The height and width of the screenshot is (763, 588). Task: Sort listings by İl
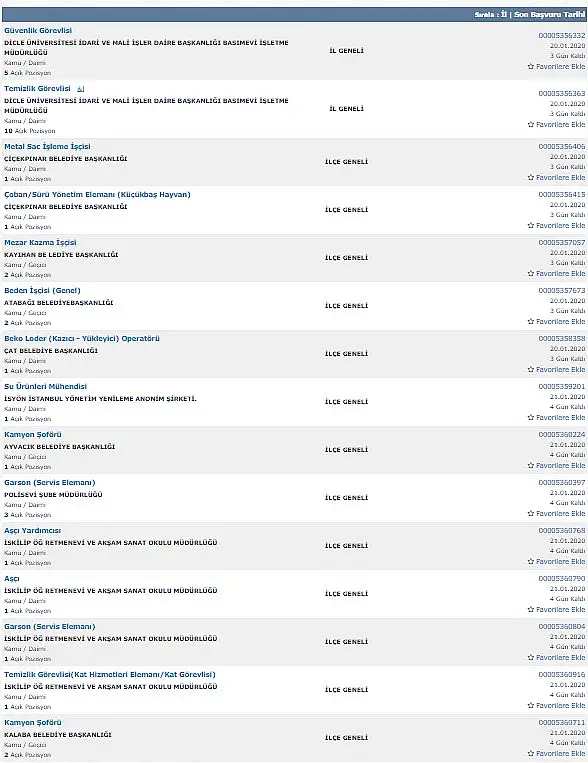504,15
